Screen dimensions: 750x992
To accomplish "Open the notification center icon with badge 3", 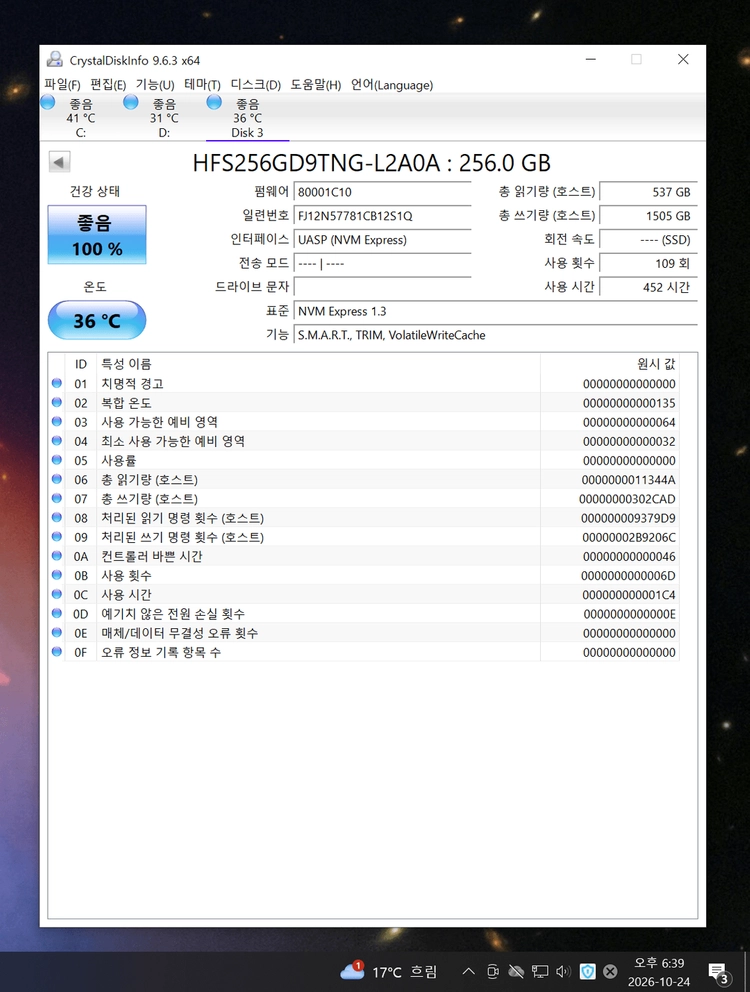I will tap(719, 972).
